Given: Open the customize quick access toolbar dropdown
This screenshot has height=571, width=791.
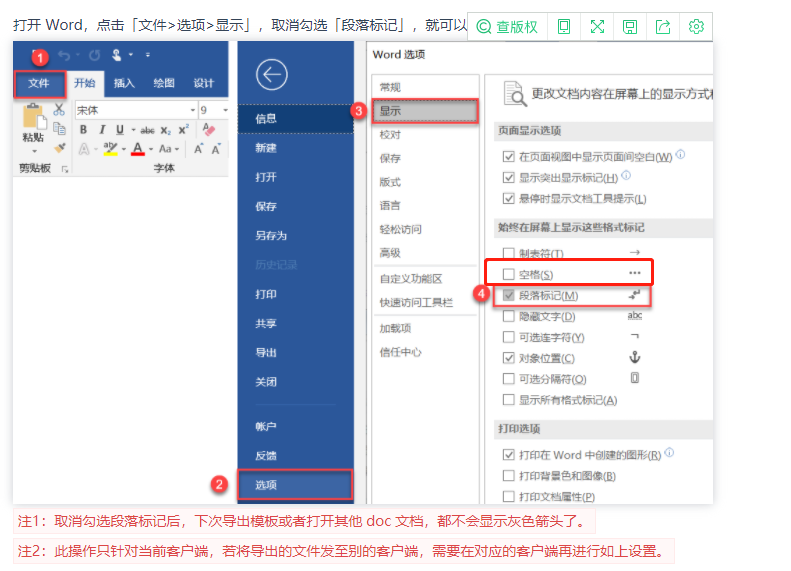Looking at the screenshot, I should pos(148,55).
